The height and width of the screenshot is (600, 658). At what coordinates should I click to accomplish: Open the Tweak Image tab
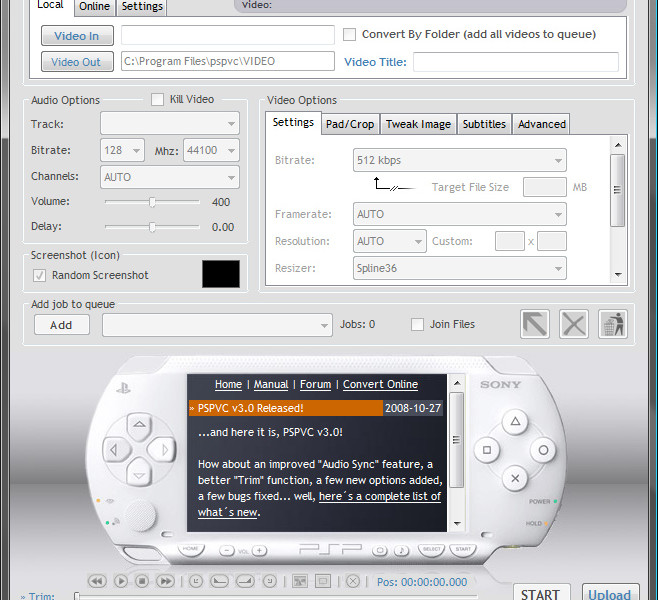[x=418, y=124]
